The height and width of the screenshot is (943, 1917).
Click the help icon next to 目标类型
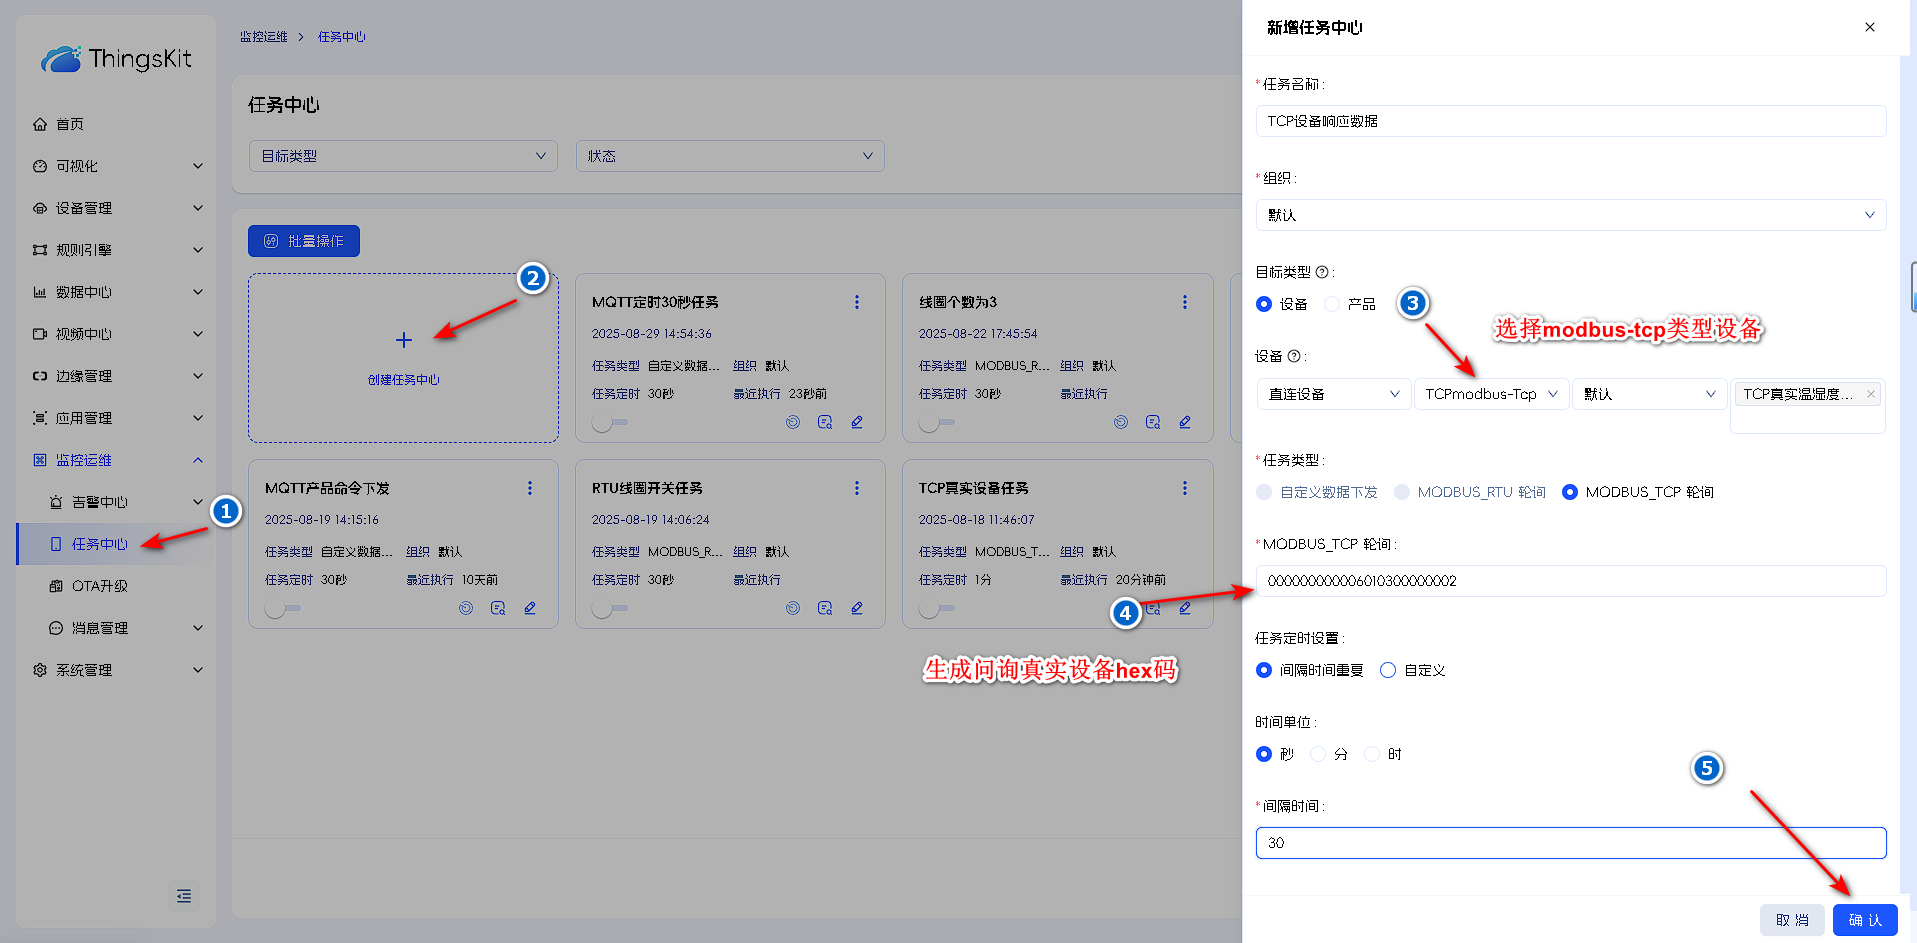point(1322,272)
